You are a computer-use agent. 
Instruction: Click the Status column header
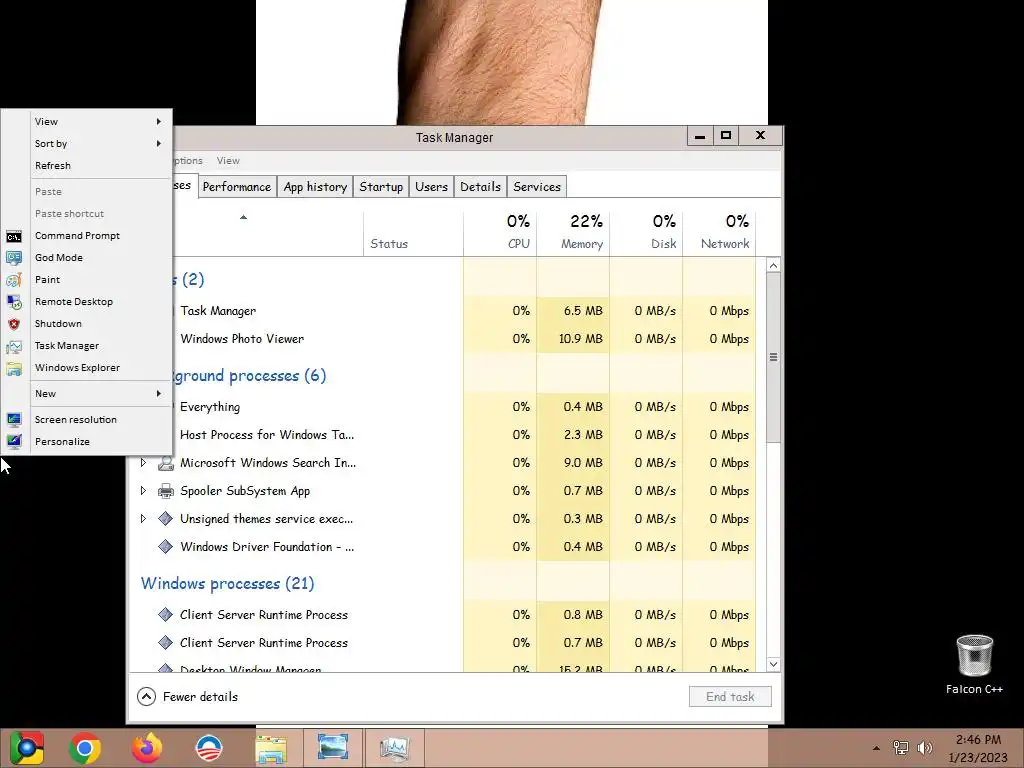(413, 232)
